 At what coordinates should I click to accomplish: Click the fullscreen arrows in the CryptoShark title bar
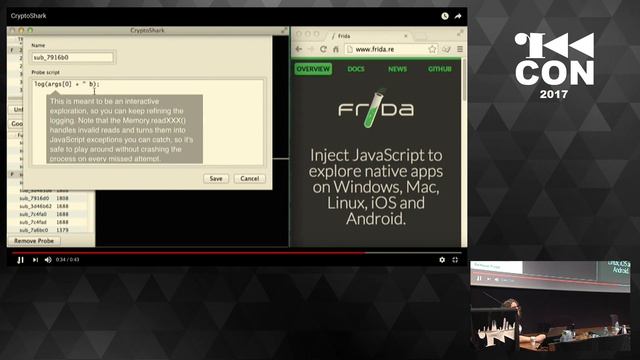click(284, 30)
